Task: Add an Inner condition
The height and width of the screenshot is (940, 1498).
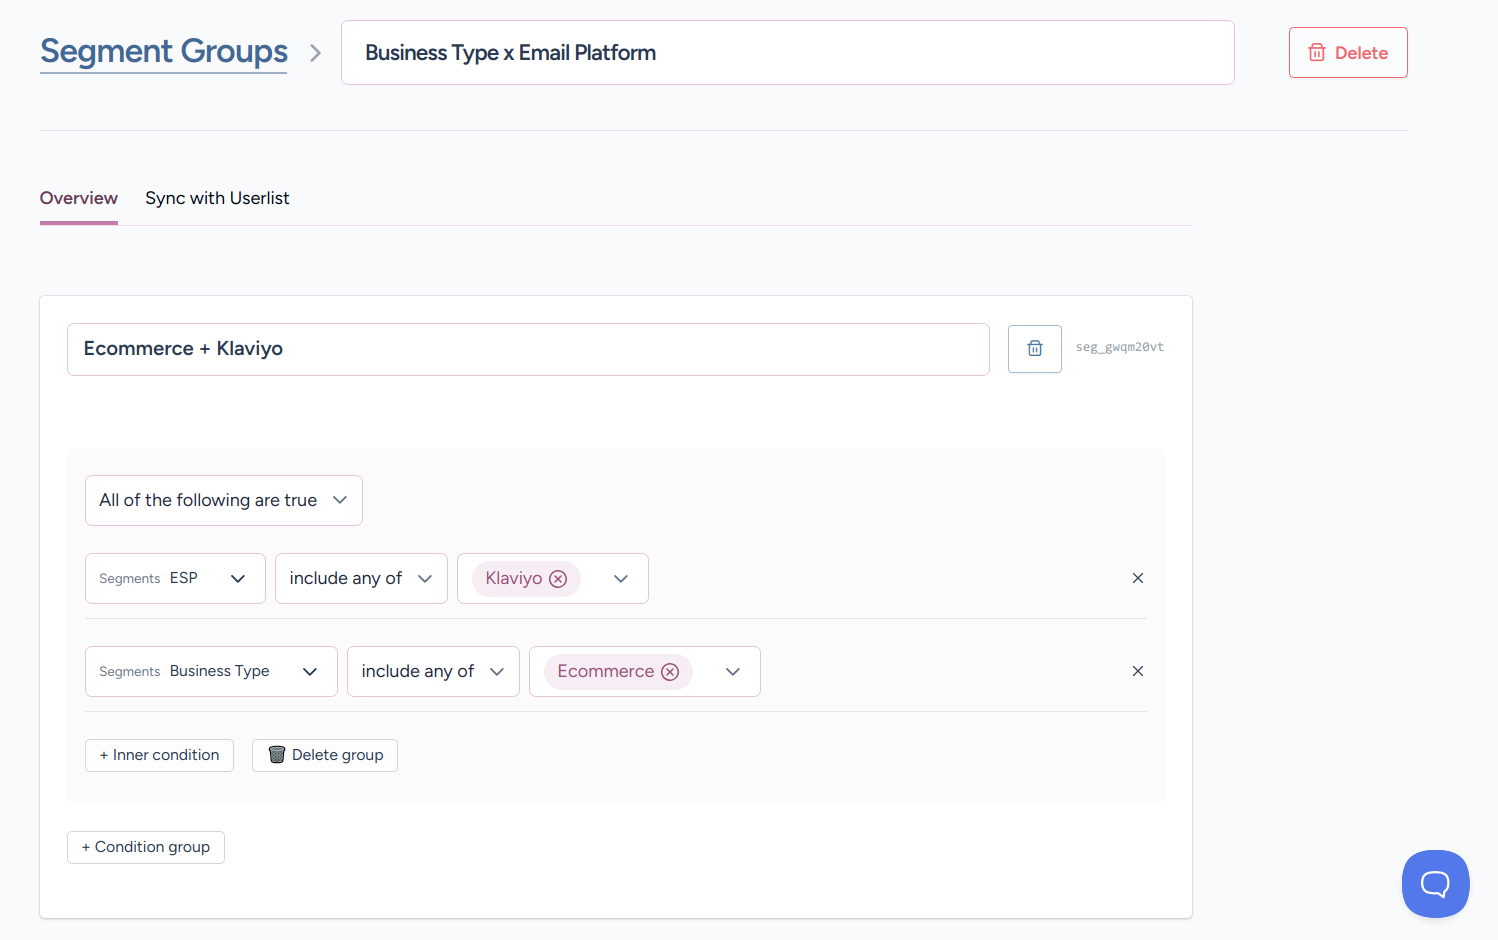Action: (x=159, y=755)
